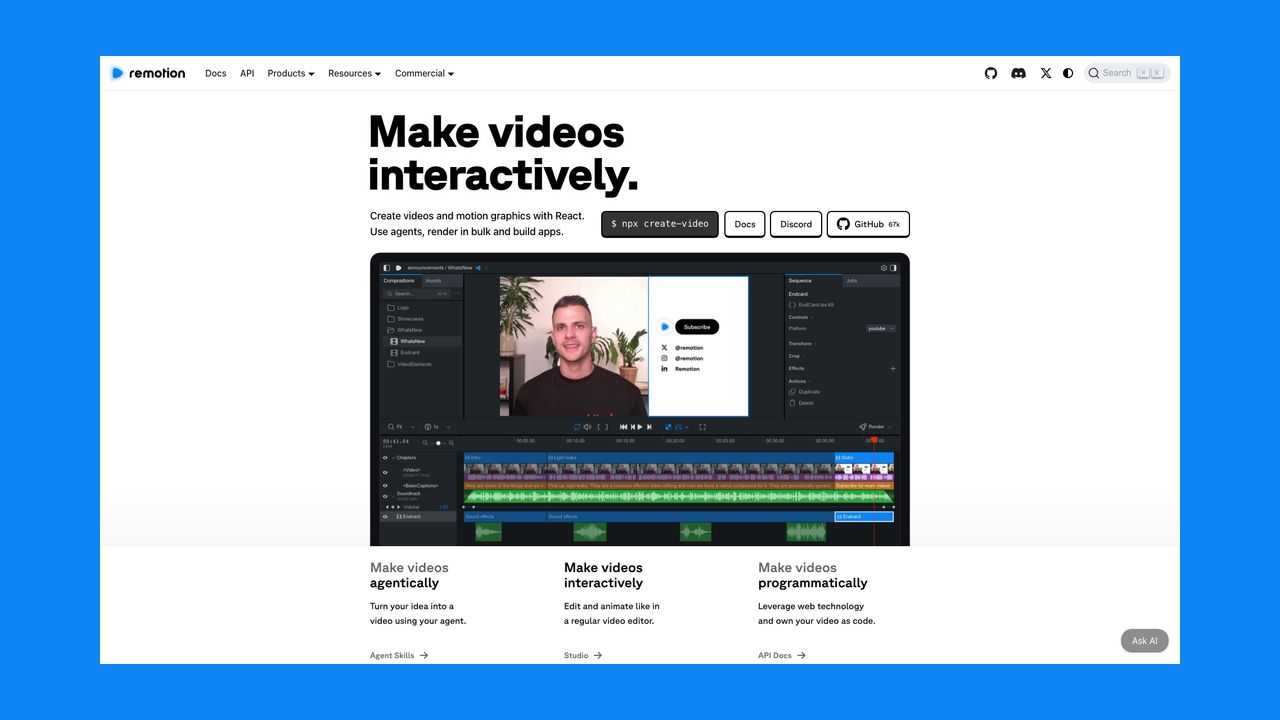Click the loop icon in the editor transport
Viewport: 1280px width, 720px height.
point(577,427)
